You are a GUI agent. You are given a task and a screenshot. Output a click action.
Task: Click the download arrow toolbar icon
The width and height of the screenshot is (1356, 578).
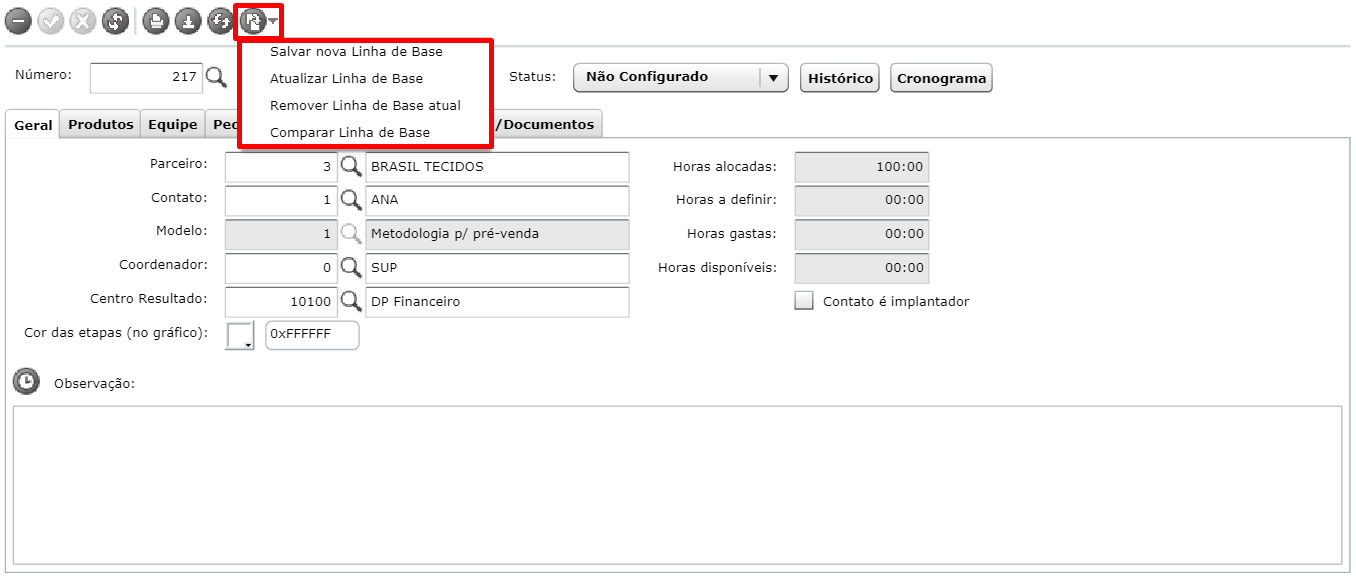pyautogui.click(x=188, y=21)
